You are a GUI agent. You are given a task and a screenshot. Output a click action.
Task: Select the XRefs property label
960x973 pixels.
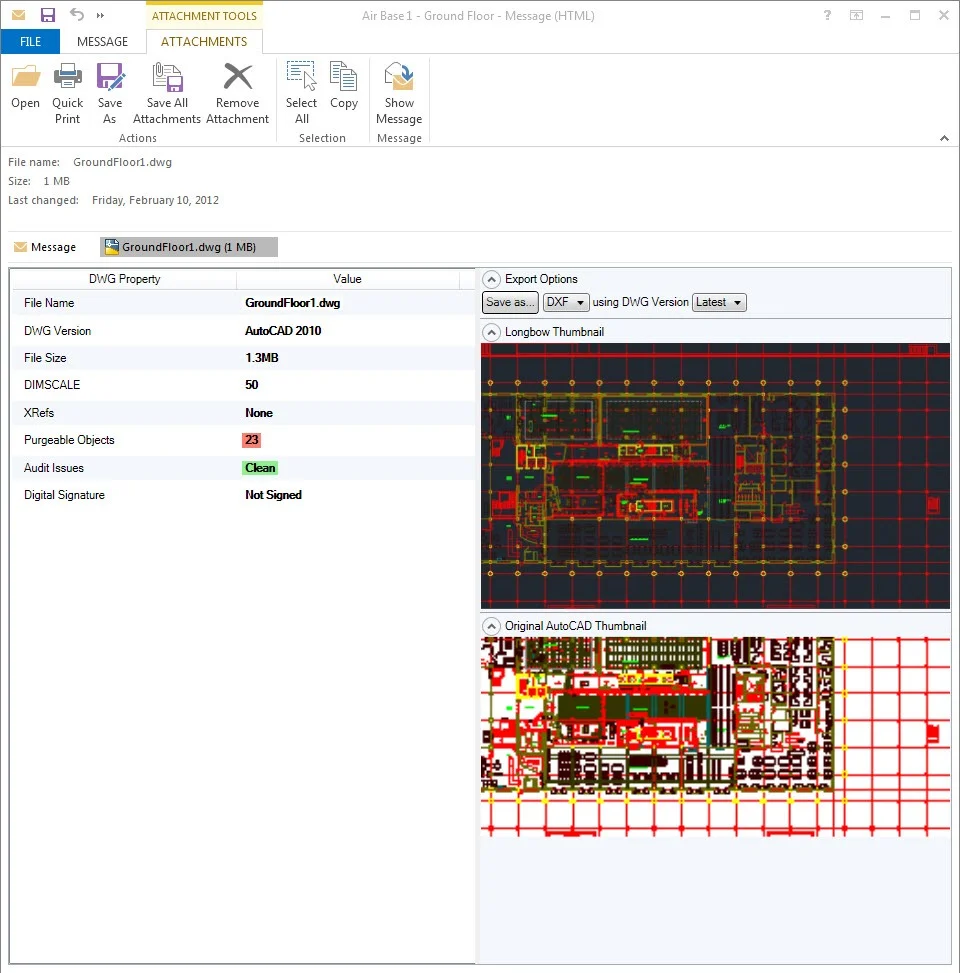coord(38,413)
